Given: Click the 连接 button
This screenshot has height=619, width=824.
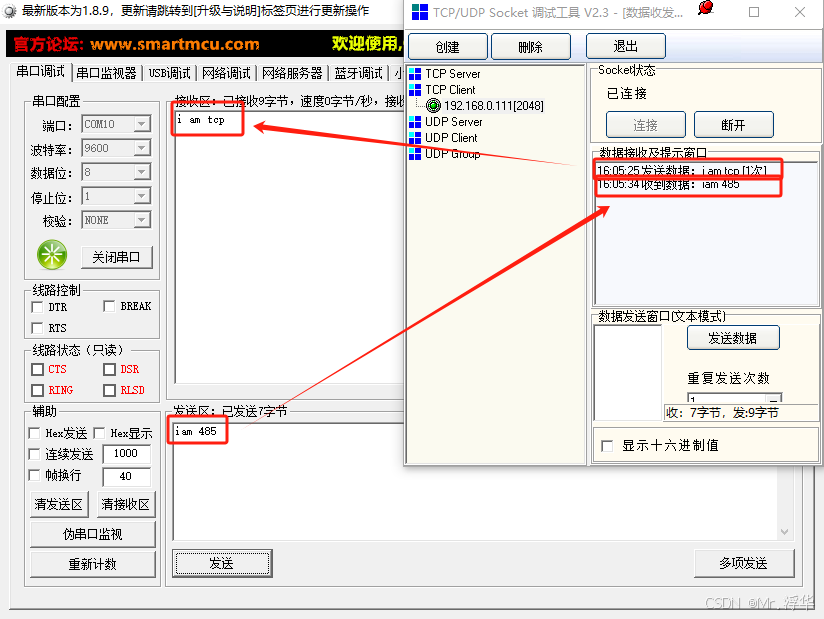Looking at the screenshot, I should coord(645,125).
